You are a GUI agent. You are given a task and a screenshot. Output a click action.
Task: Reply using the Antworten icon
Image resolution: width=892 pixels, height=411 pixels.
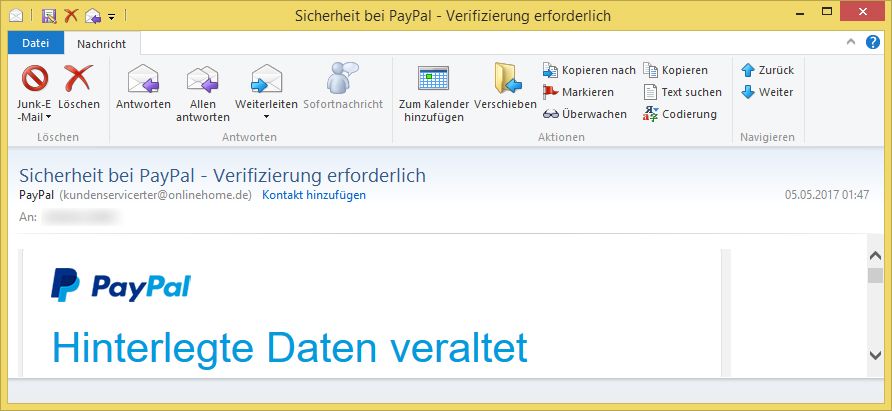(x=143, y=79)
